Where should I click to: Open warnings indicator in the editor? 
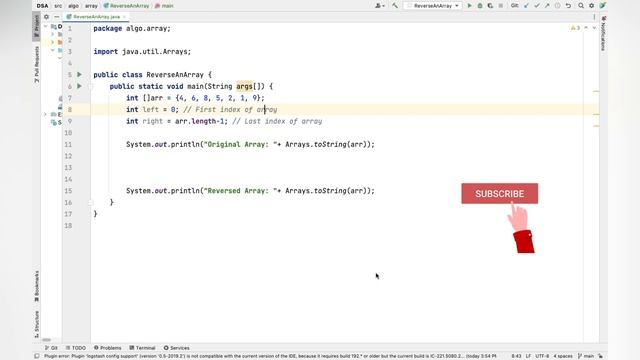(575, 28)
